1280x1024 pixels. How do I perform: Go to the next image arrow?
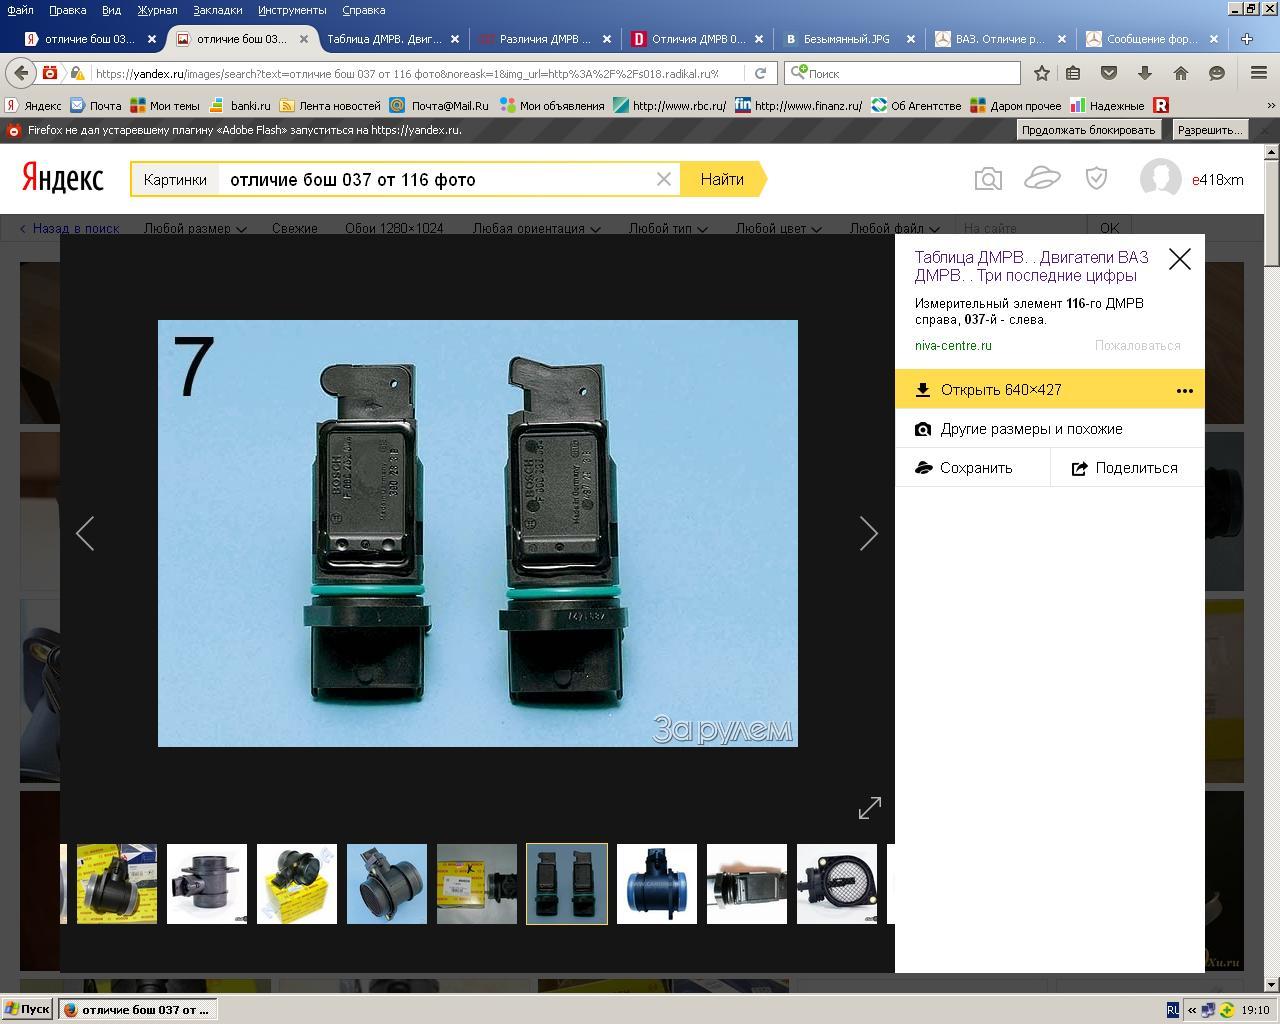[x=868, y=534]
